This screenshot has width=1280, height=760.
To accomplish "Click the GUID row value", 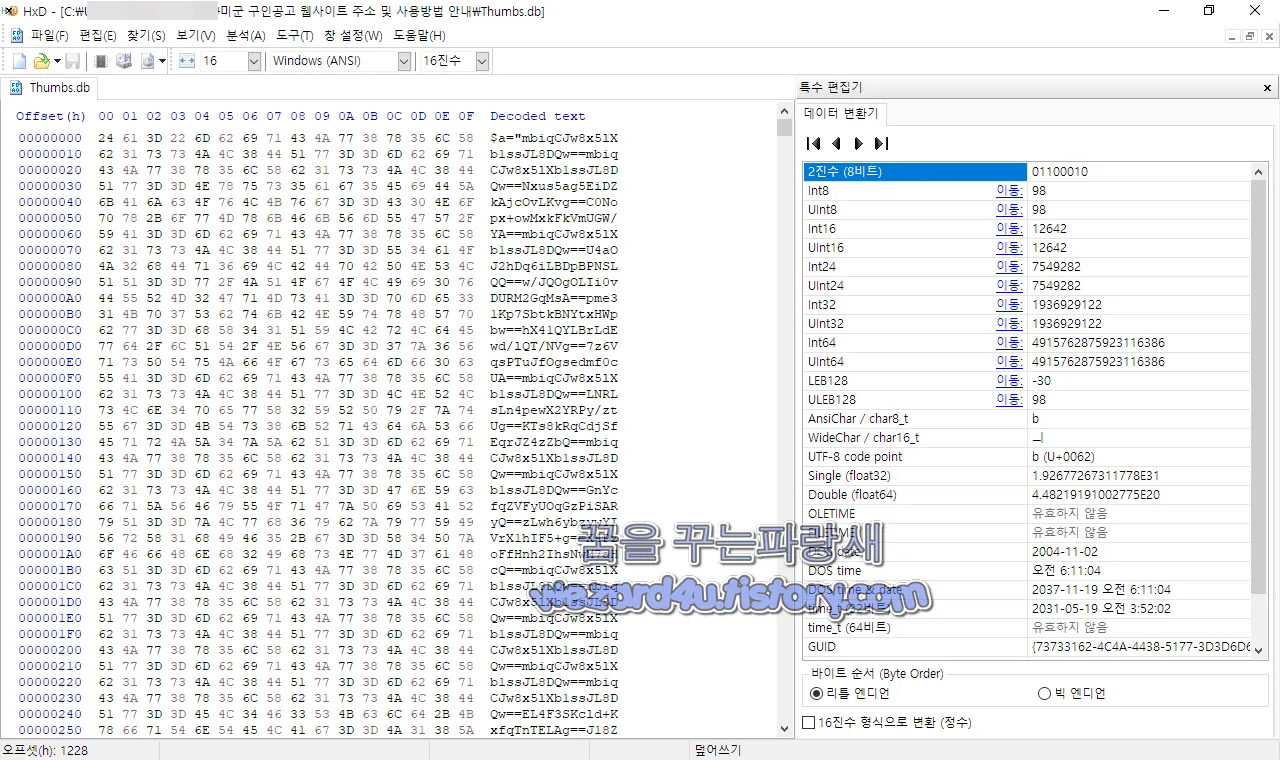I will point(1140,647).
